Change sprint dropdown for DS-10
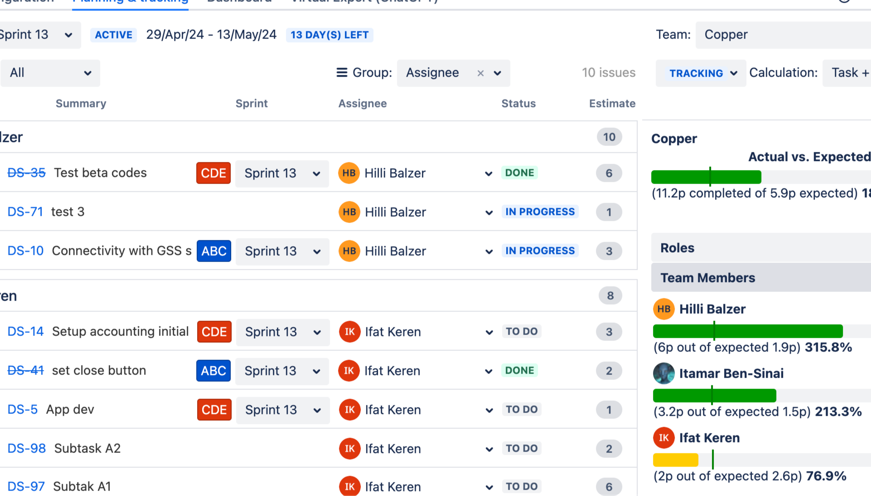Viewport: 871px width, 496px height. pyautogui.click(x=282, y=251)
